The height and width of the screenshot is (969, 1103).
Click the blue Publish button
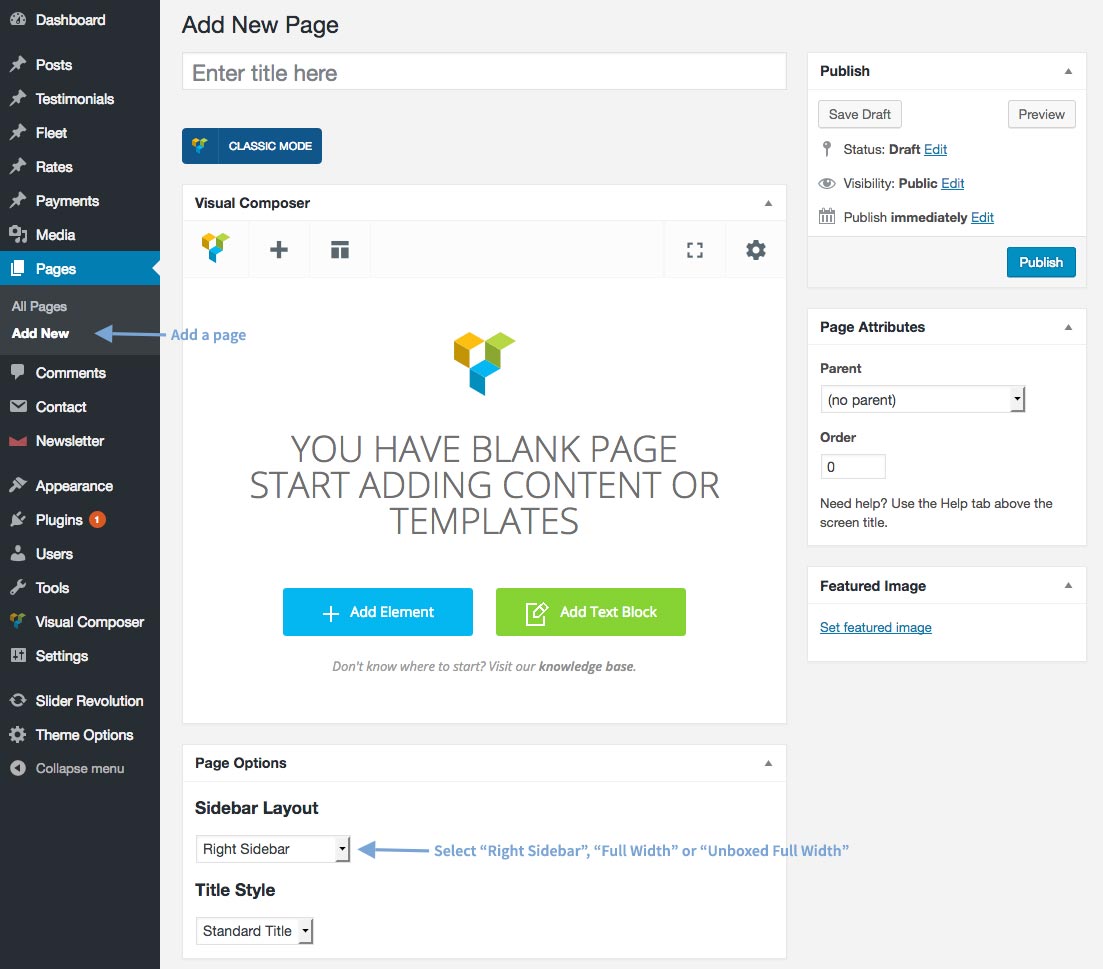(1041, 262)
